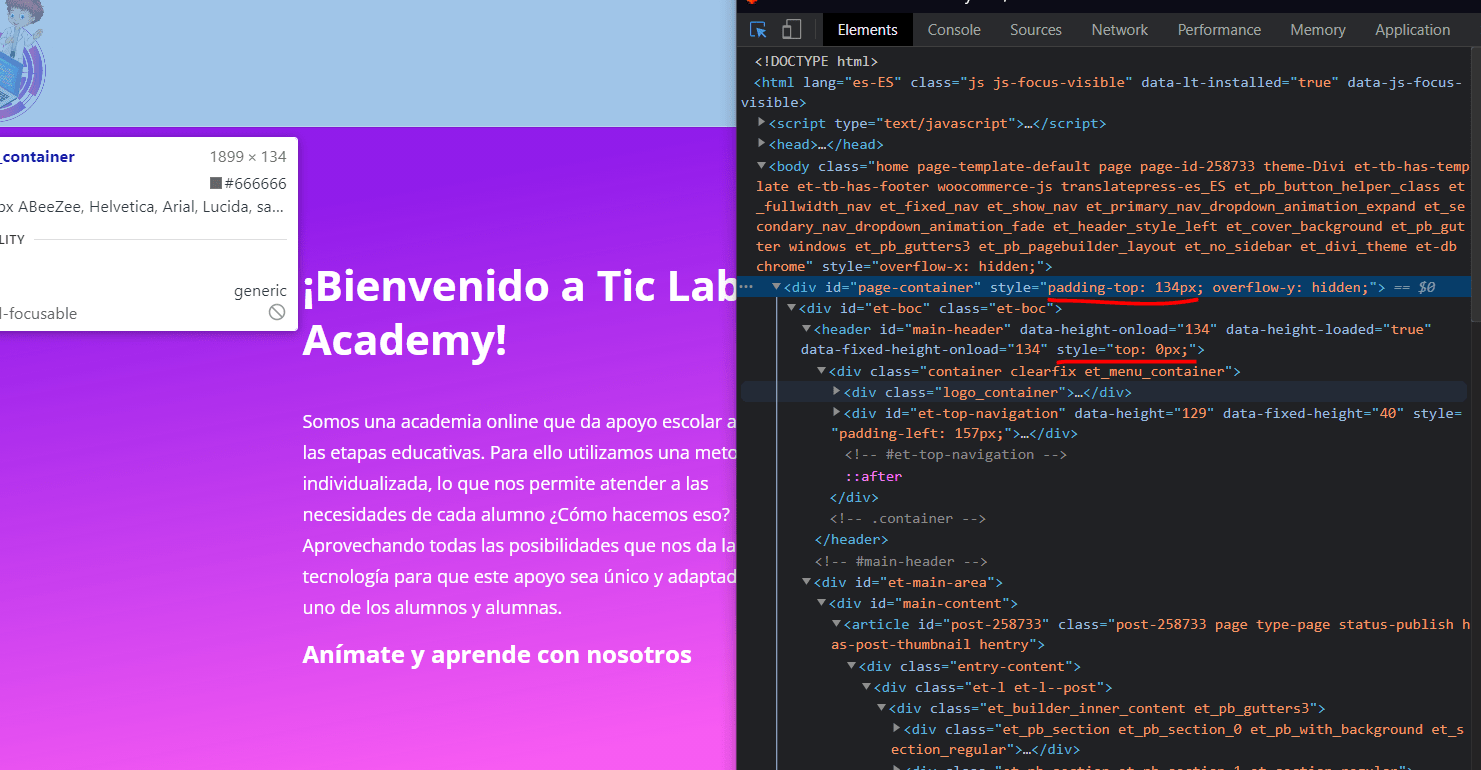Screen dimensions: 1481x770
Task: Switch to the Console tab
Action: pyautogui.click(x=954, y=30)
